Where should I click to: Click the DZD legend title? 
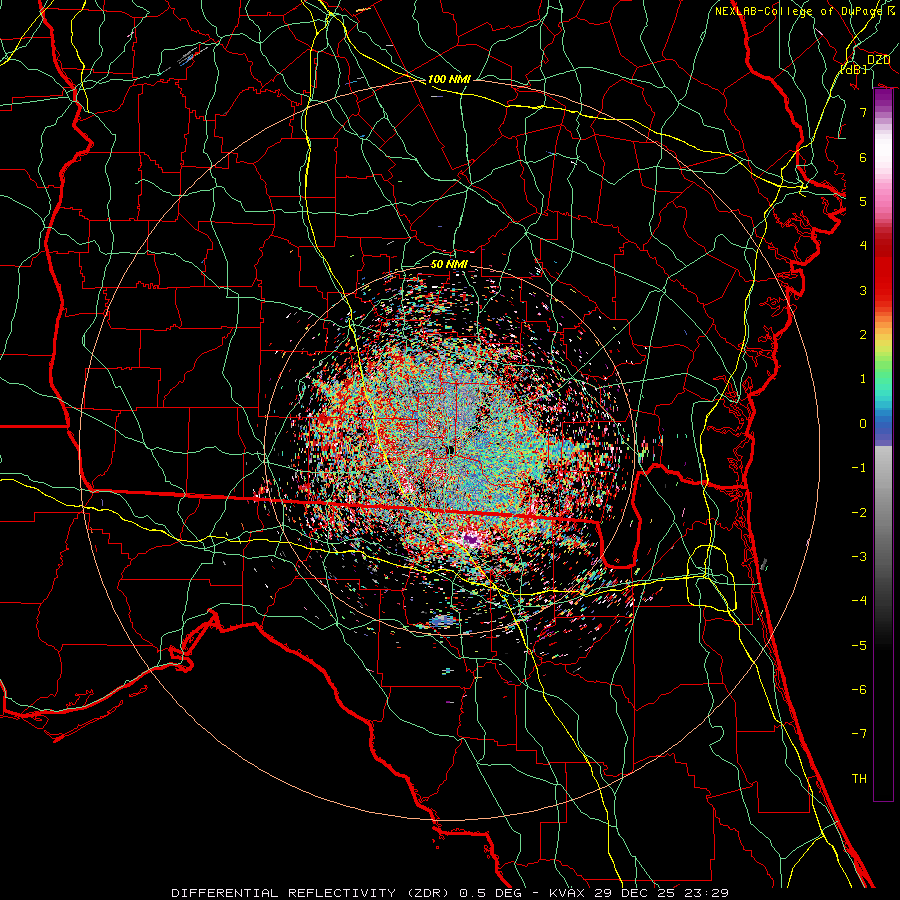(878, 60)
